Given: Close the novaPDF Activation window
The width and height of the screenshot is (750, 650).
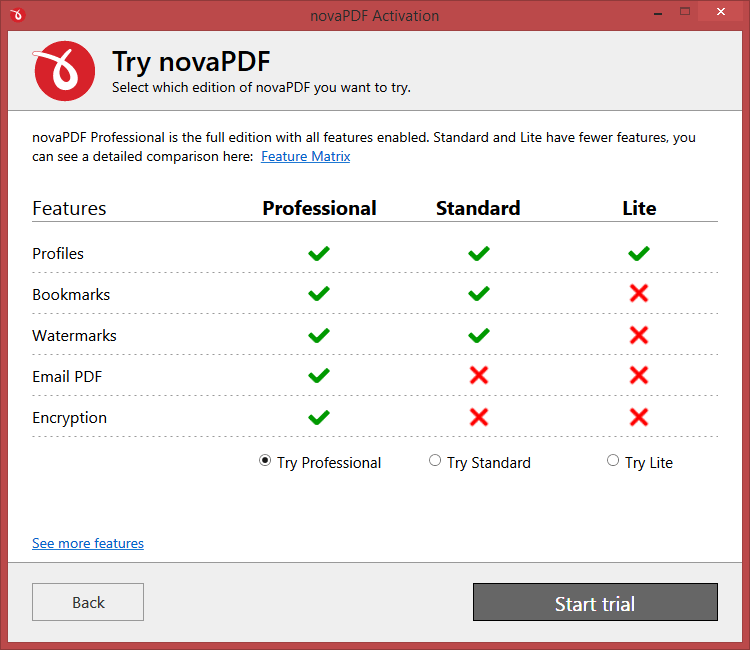Looking at the screenshot, I should click(x=721, y=11).
